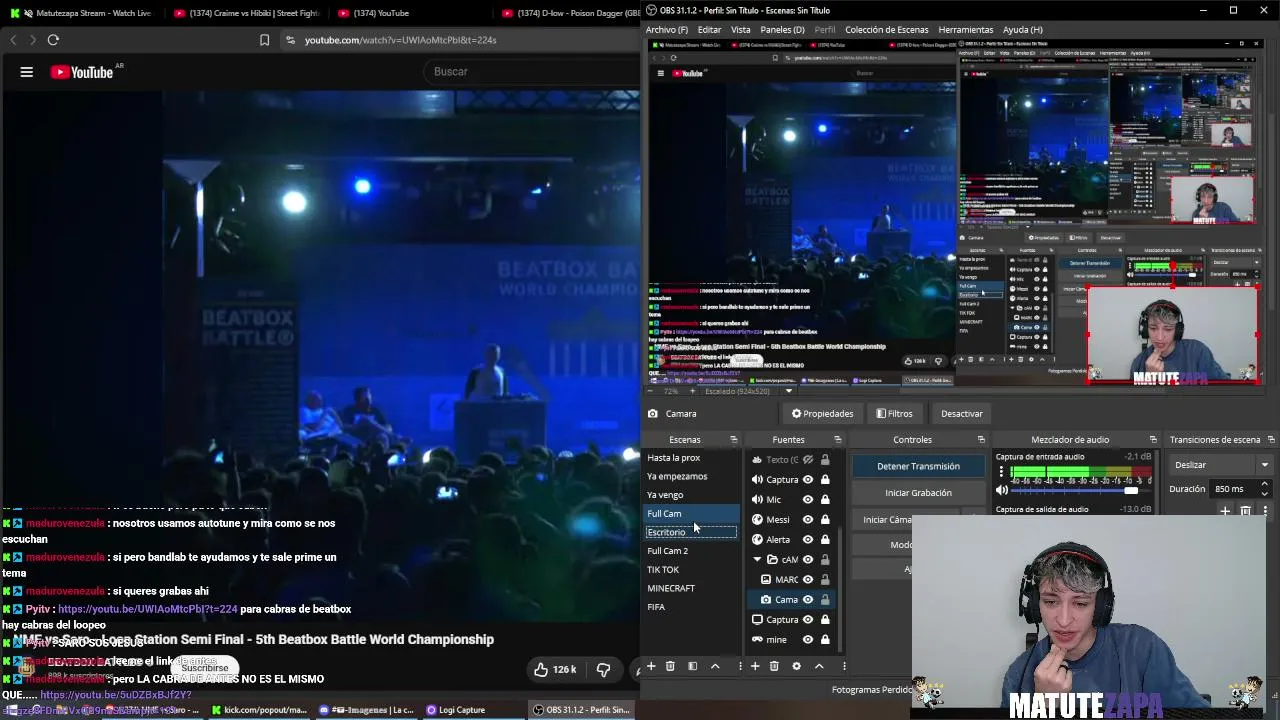The image size is (1280, 720).
Task: Hide the Cama camera source
Action: pyautogui.click(x=808, y=599)
